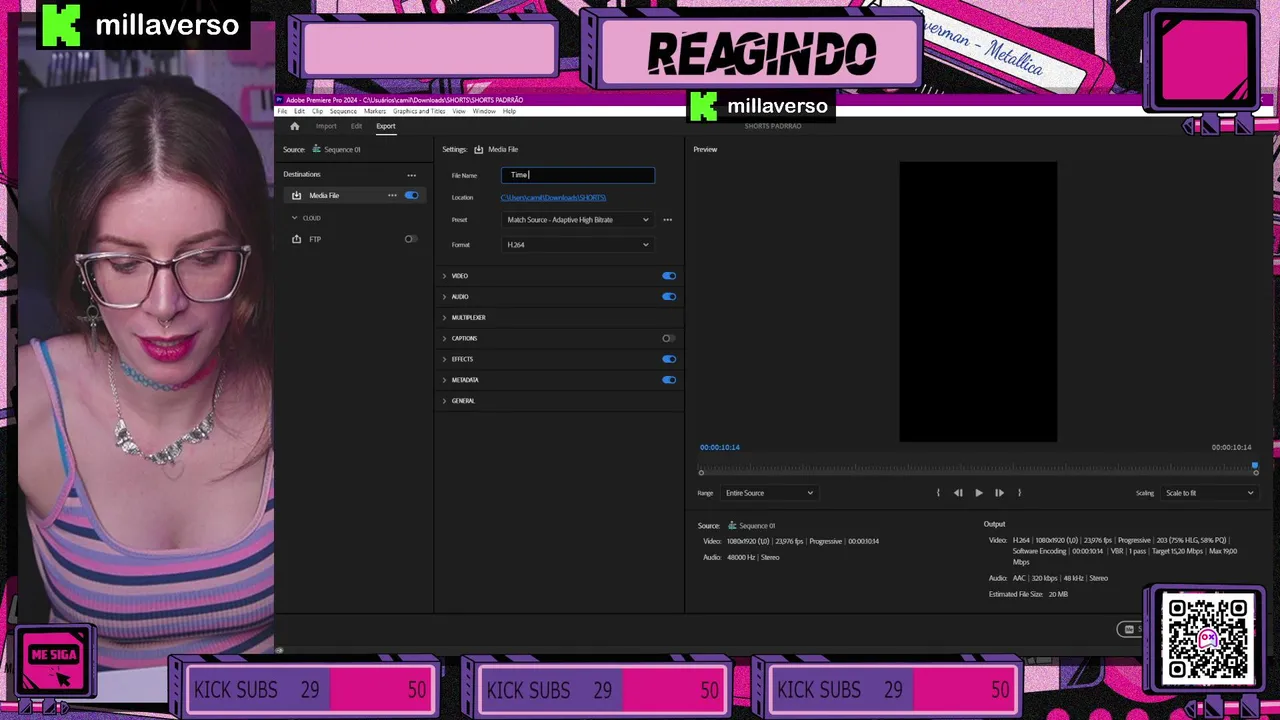The image size is (1280, 720).
Task: Click the Sequence 01 icon beside Source
Action: 316,149
